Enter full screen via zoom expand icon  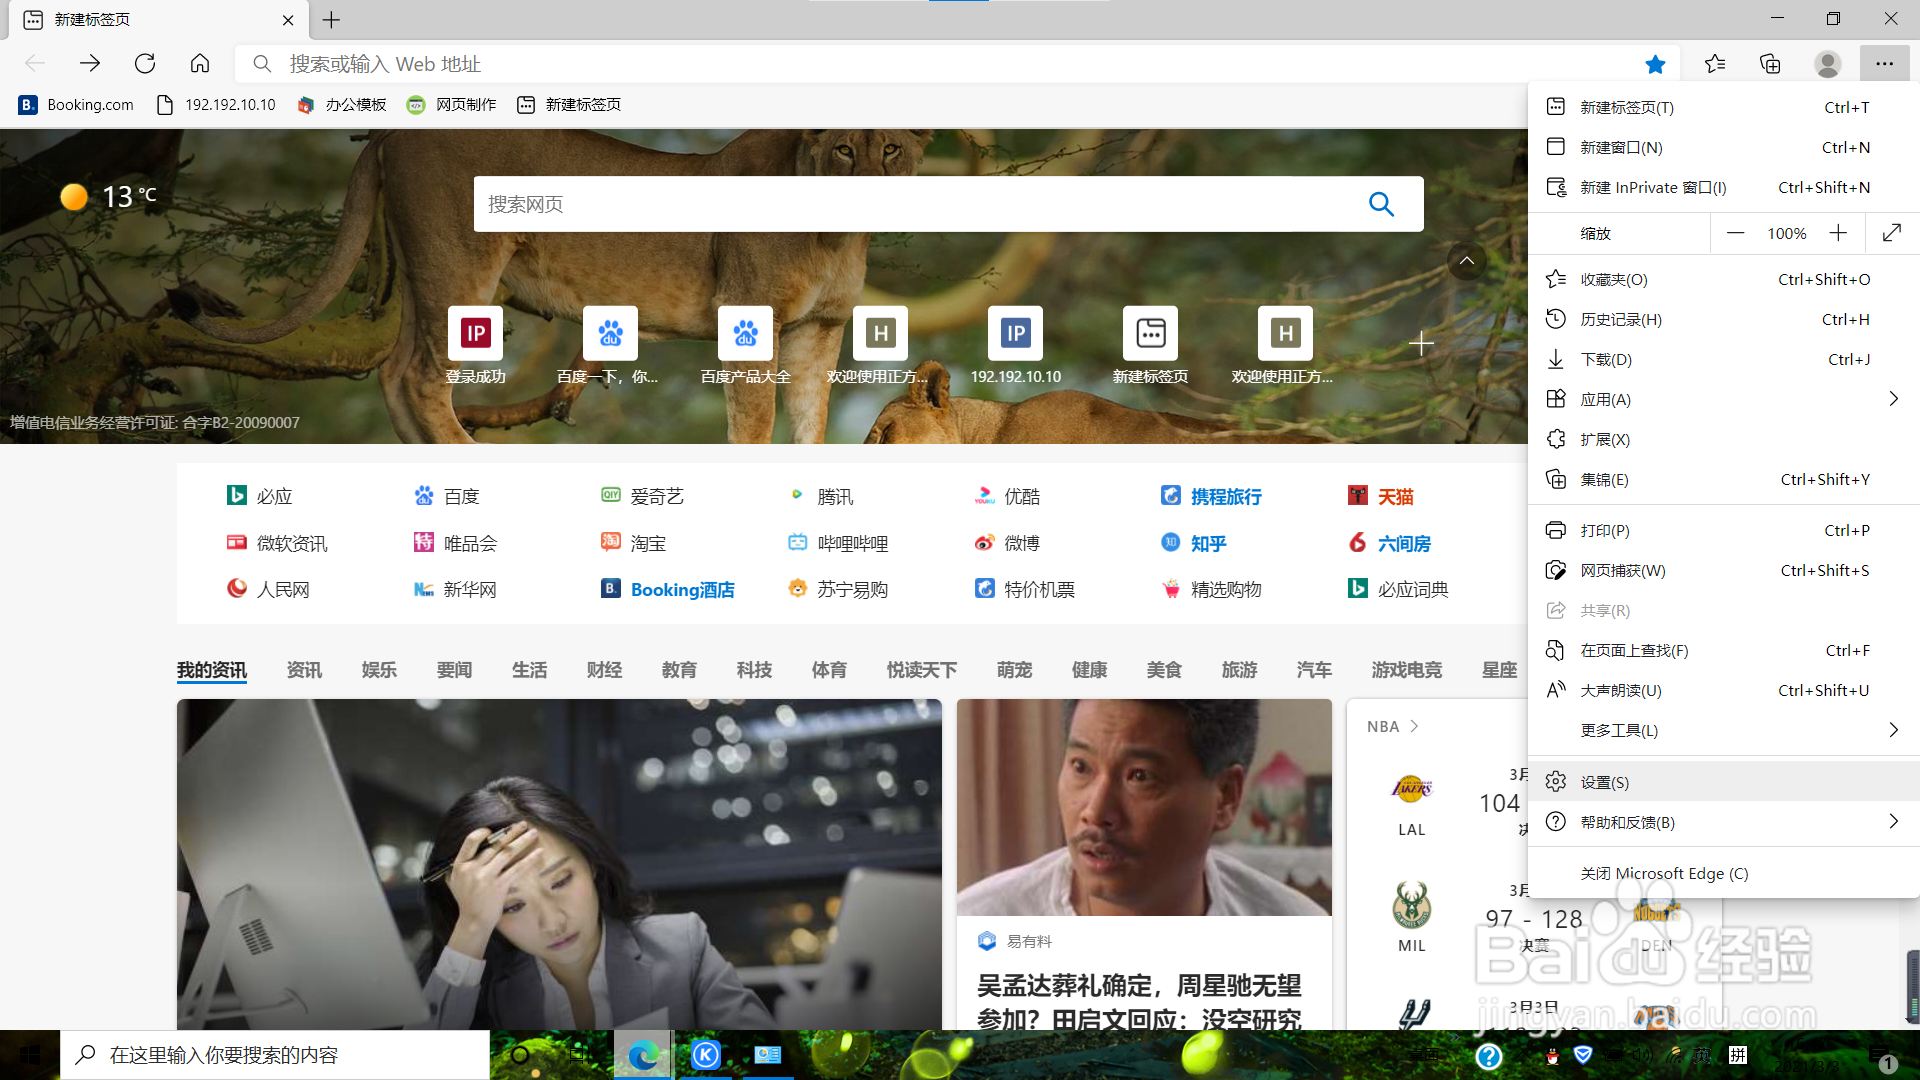[1892, 233]
